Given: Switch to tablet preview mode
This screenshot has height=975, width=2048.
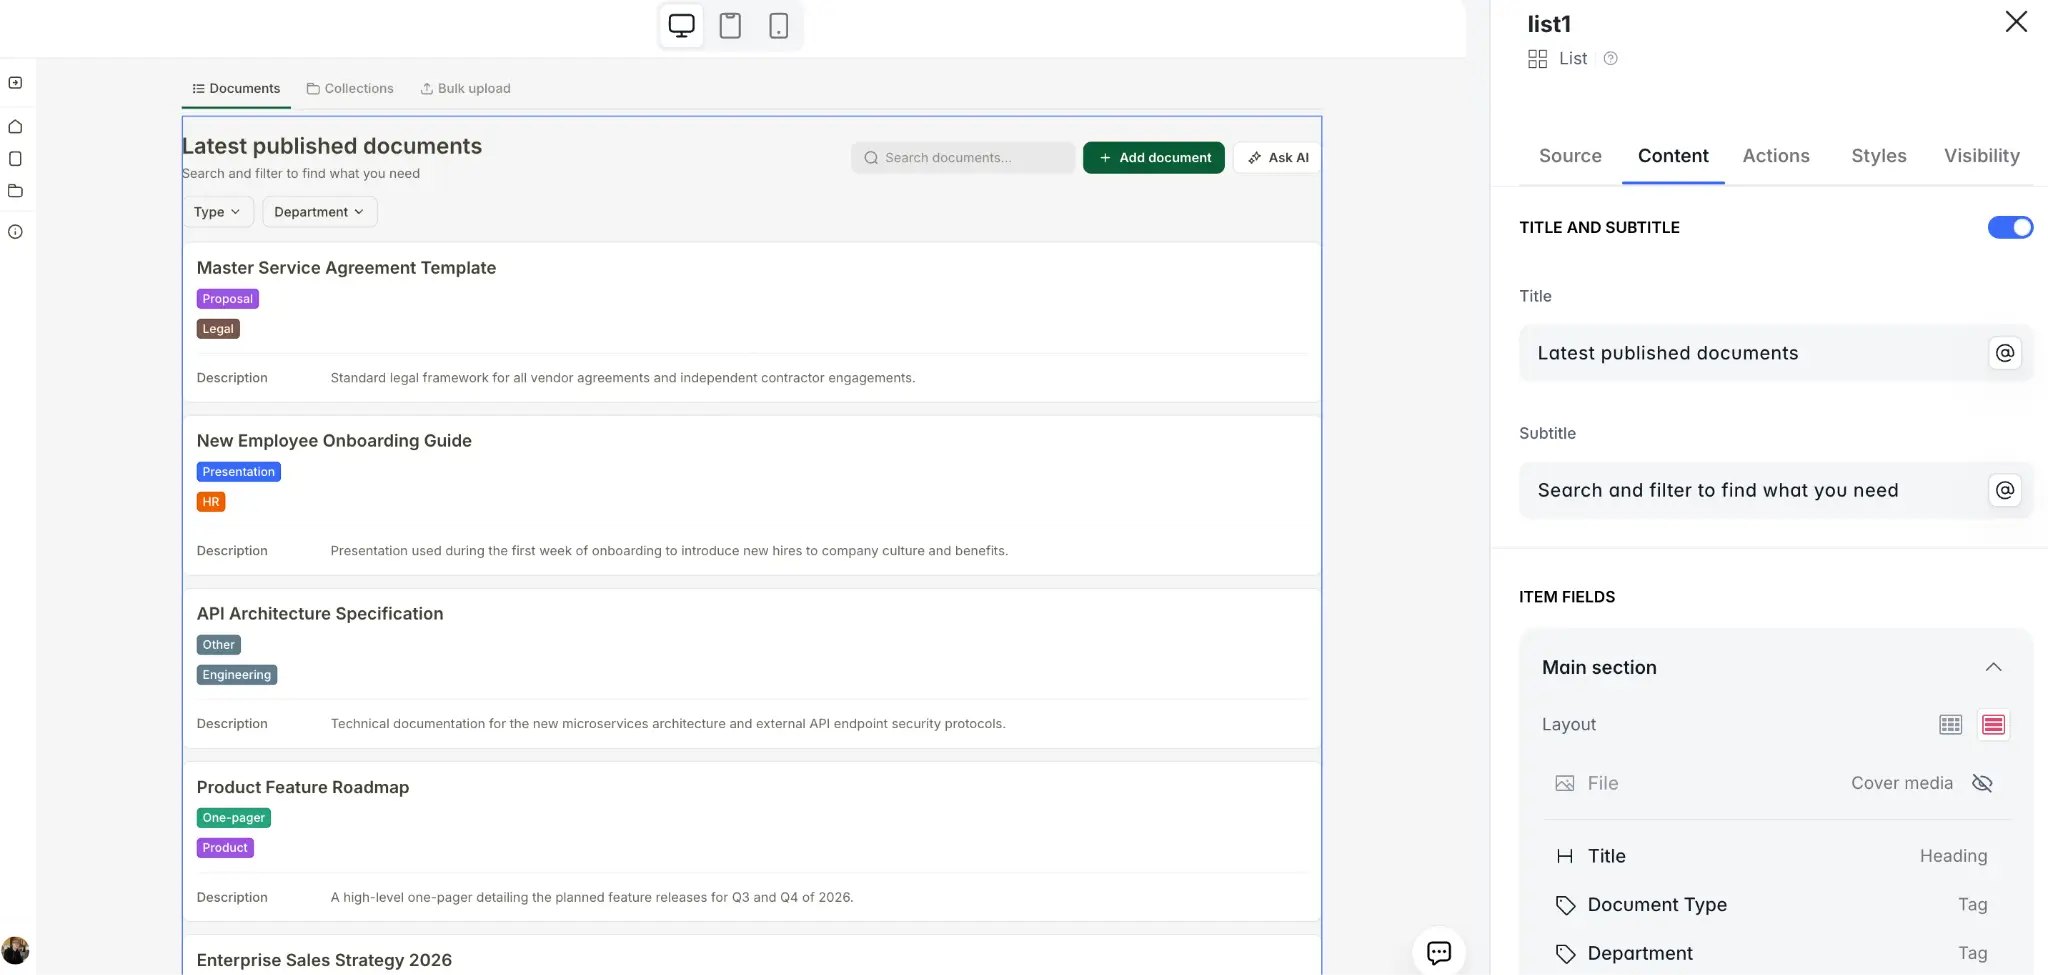Looking at the screenshot, I should [730, 25].
